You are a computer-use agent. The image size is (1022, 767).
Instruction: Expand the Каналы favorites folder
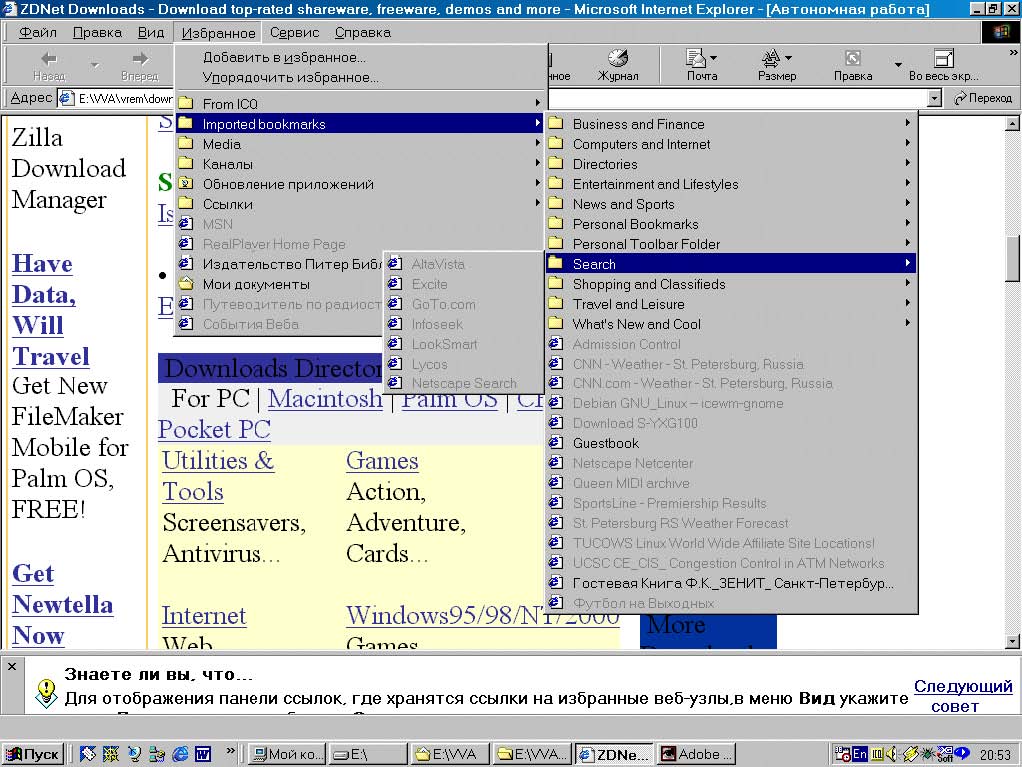pyautogui.click(x=360, y=164)
